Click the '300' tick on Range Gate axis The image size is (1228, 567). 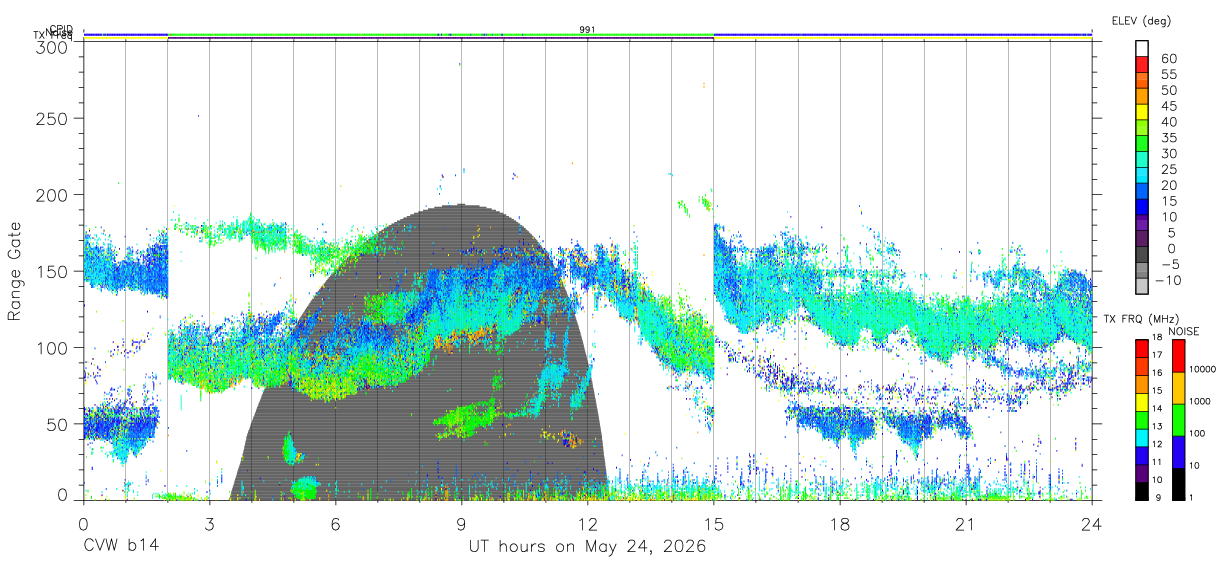(52, 47)
